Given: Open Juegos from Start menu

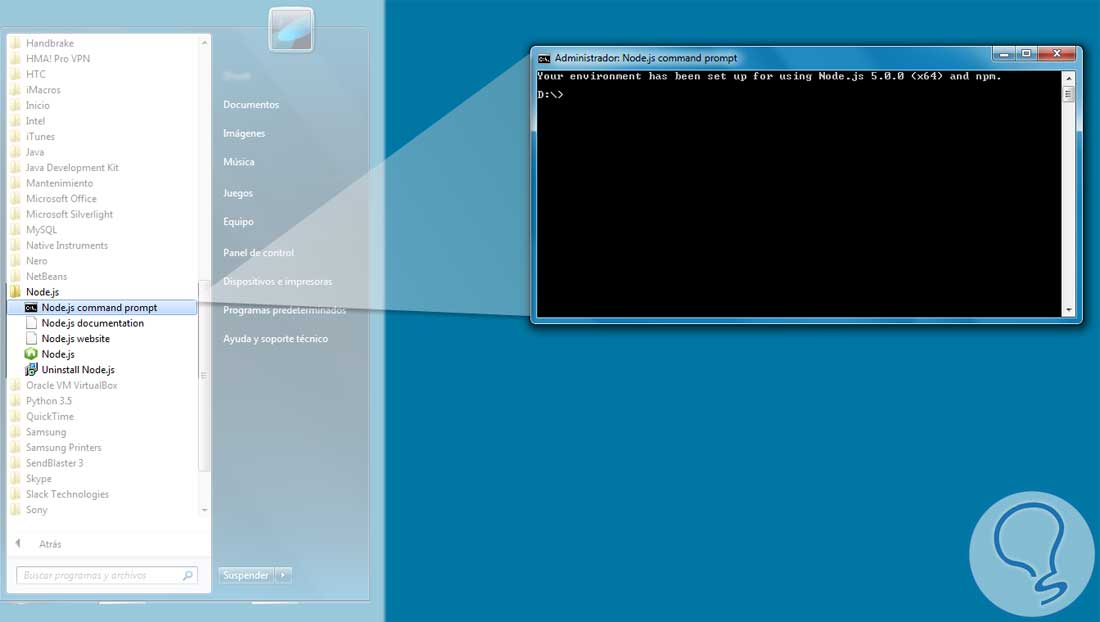Looking at the screenshot, I should 238,193.
